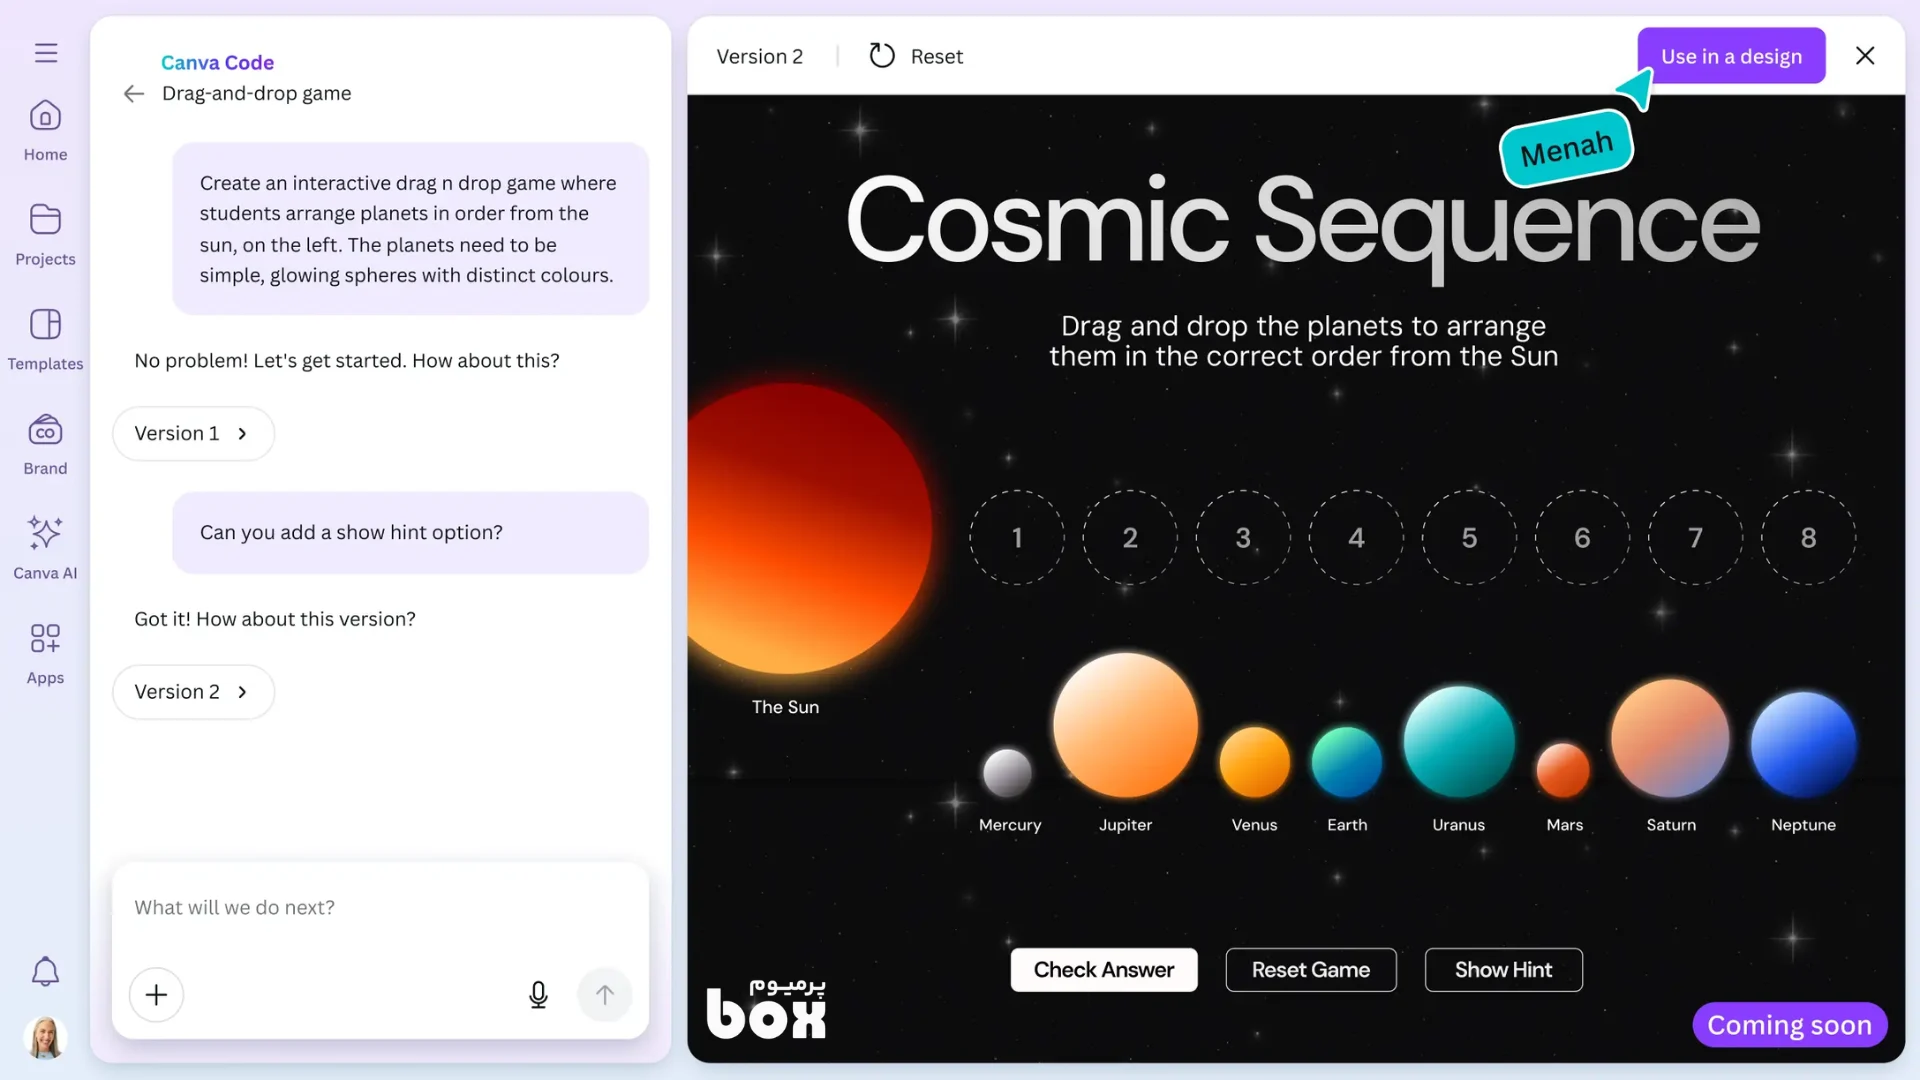Go to Home in sidebar
Viewport: 1920px width, 1080px height.
point(45,131)
